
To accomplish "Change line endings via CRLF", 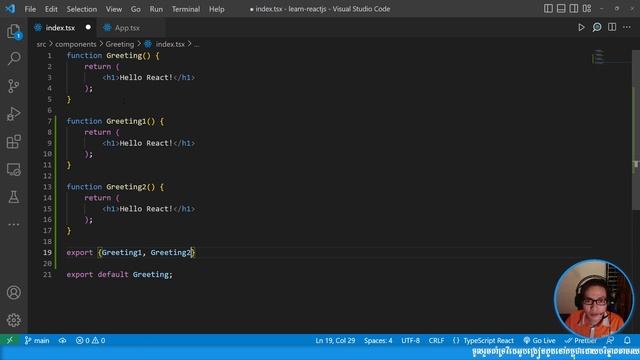I will coord(436,340).
